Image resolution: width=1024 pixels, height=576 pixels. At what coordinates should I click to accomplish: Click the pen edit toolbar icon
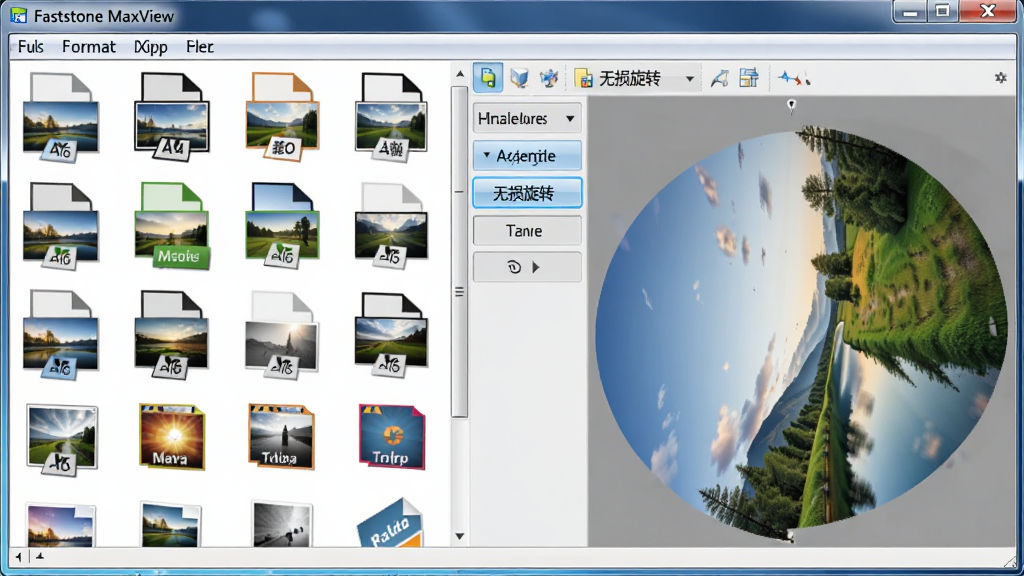[719, 78]
